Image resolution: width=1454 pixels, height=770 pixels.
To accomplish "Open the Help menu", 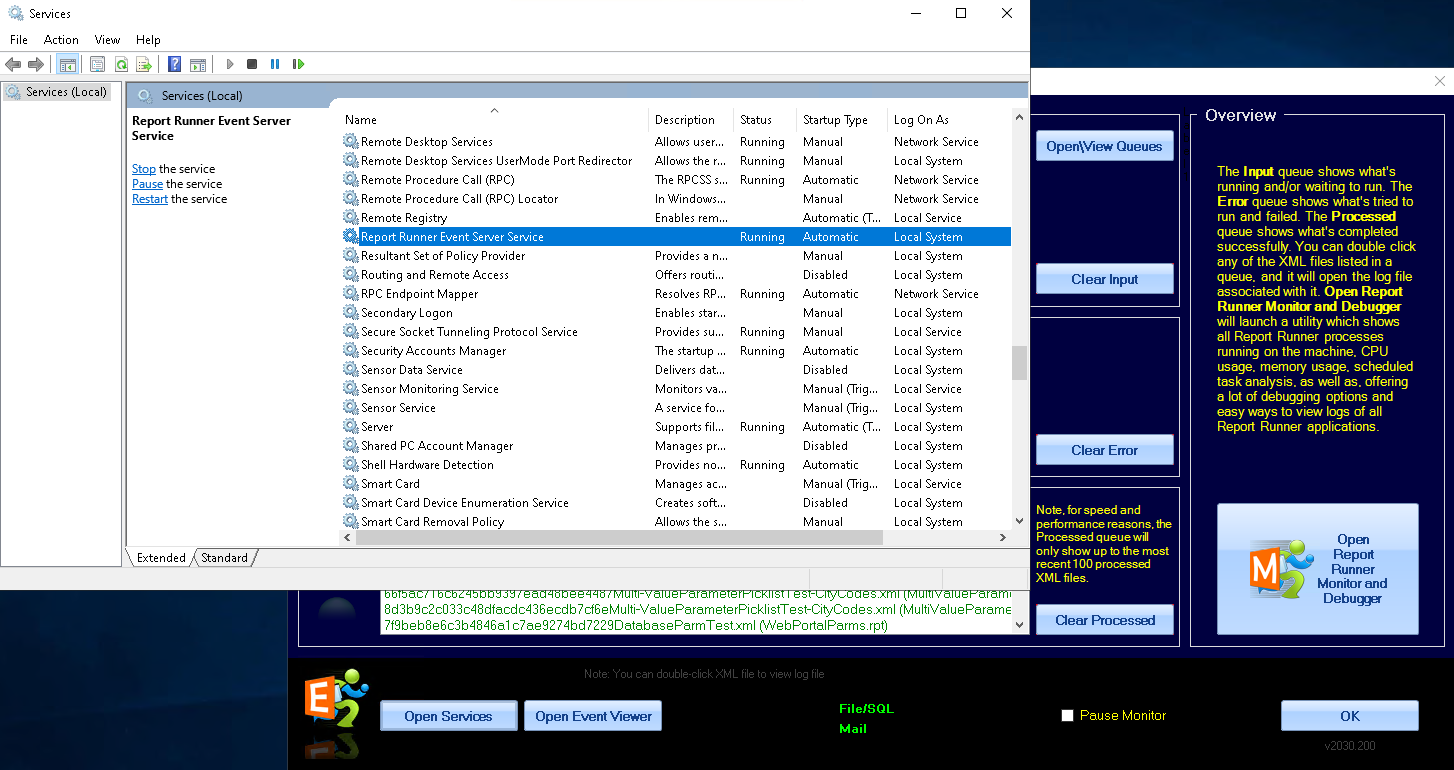I will (x=148, y=40).
